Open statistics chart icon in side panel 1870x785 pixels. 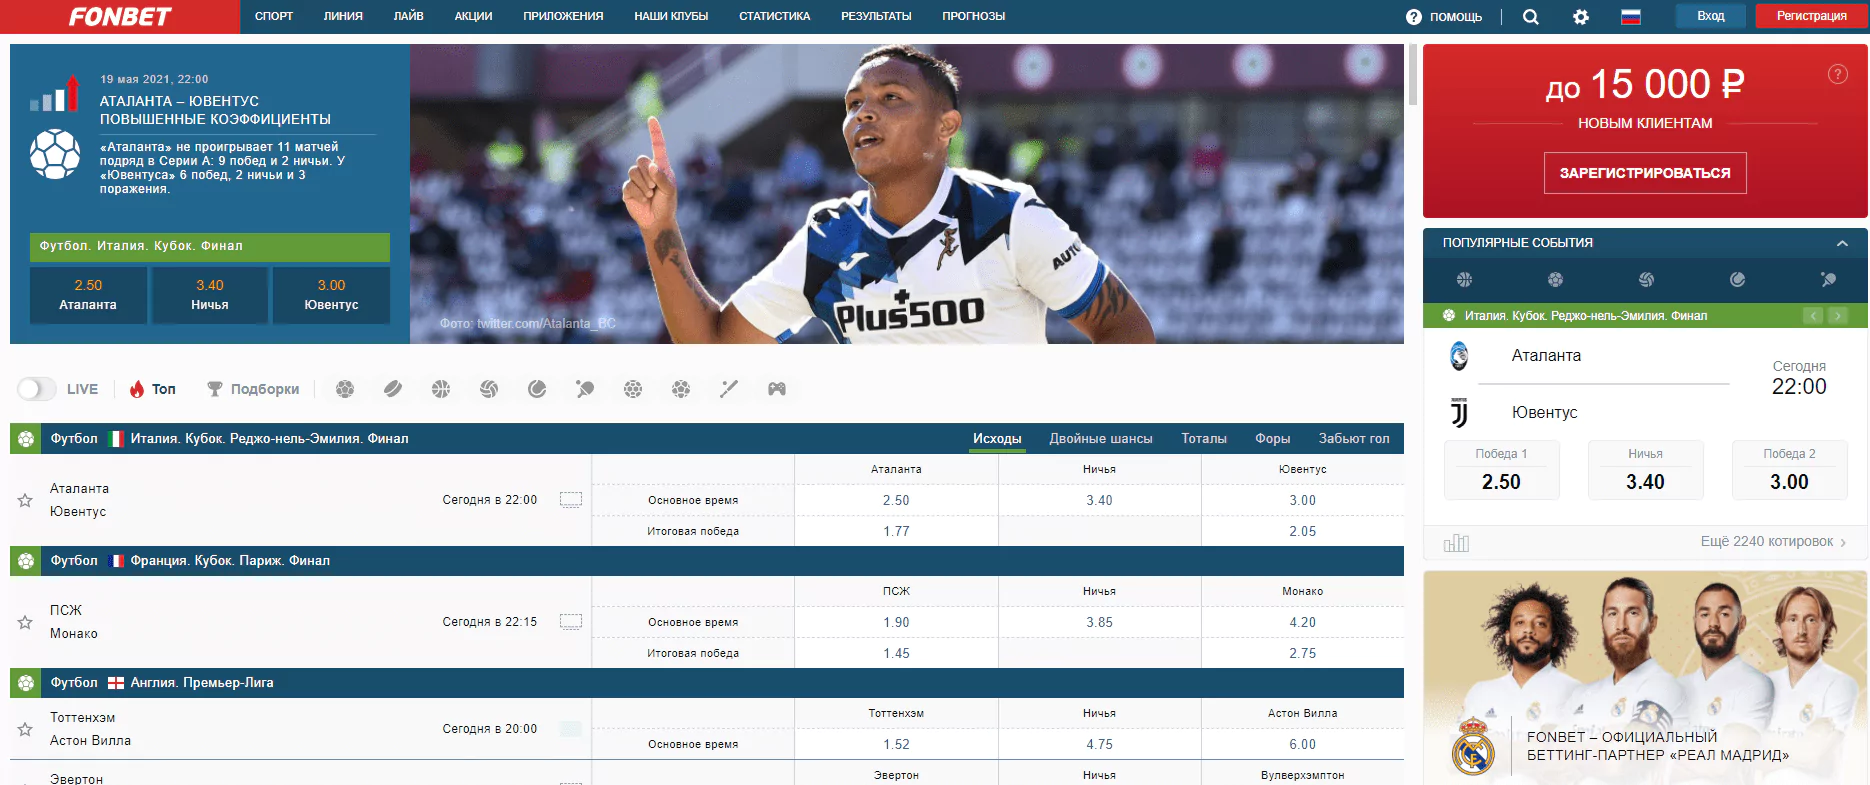(1457, 543)
